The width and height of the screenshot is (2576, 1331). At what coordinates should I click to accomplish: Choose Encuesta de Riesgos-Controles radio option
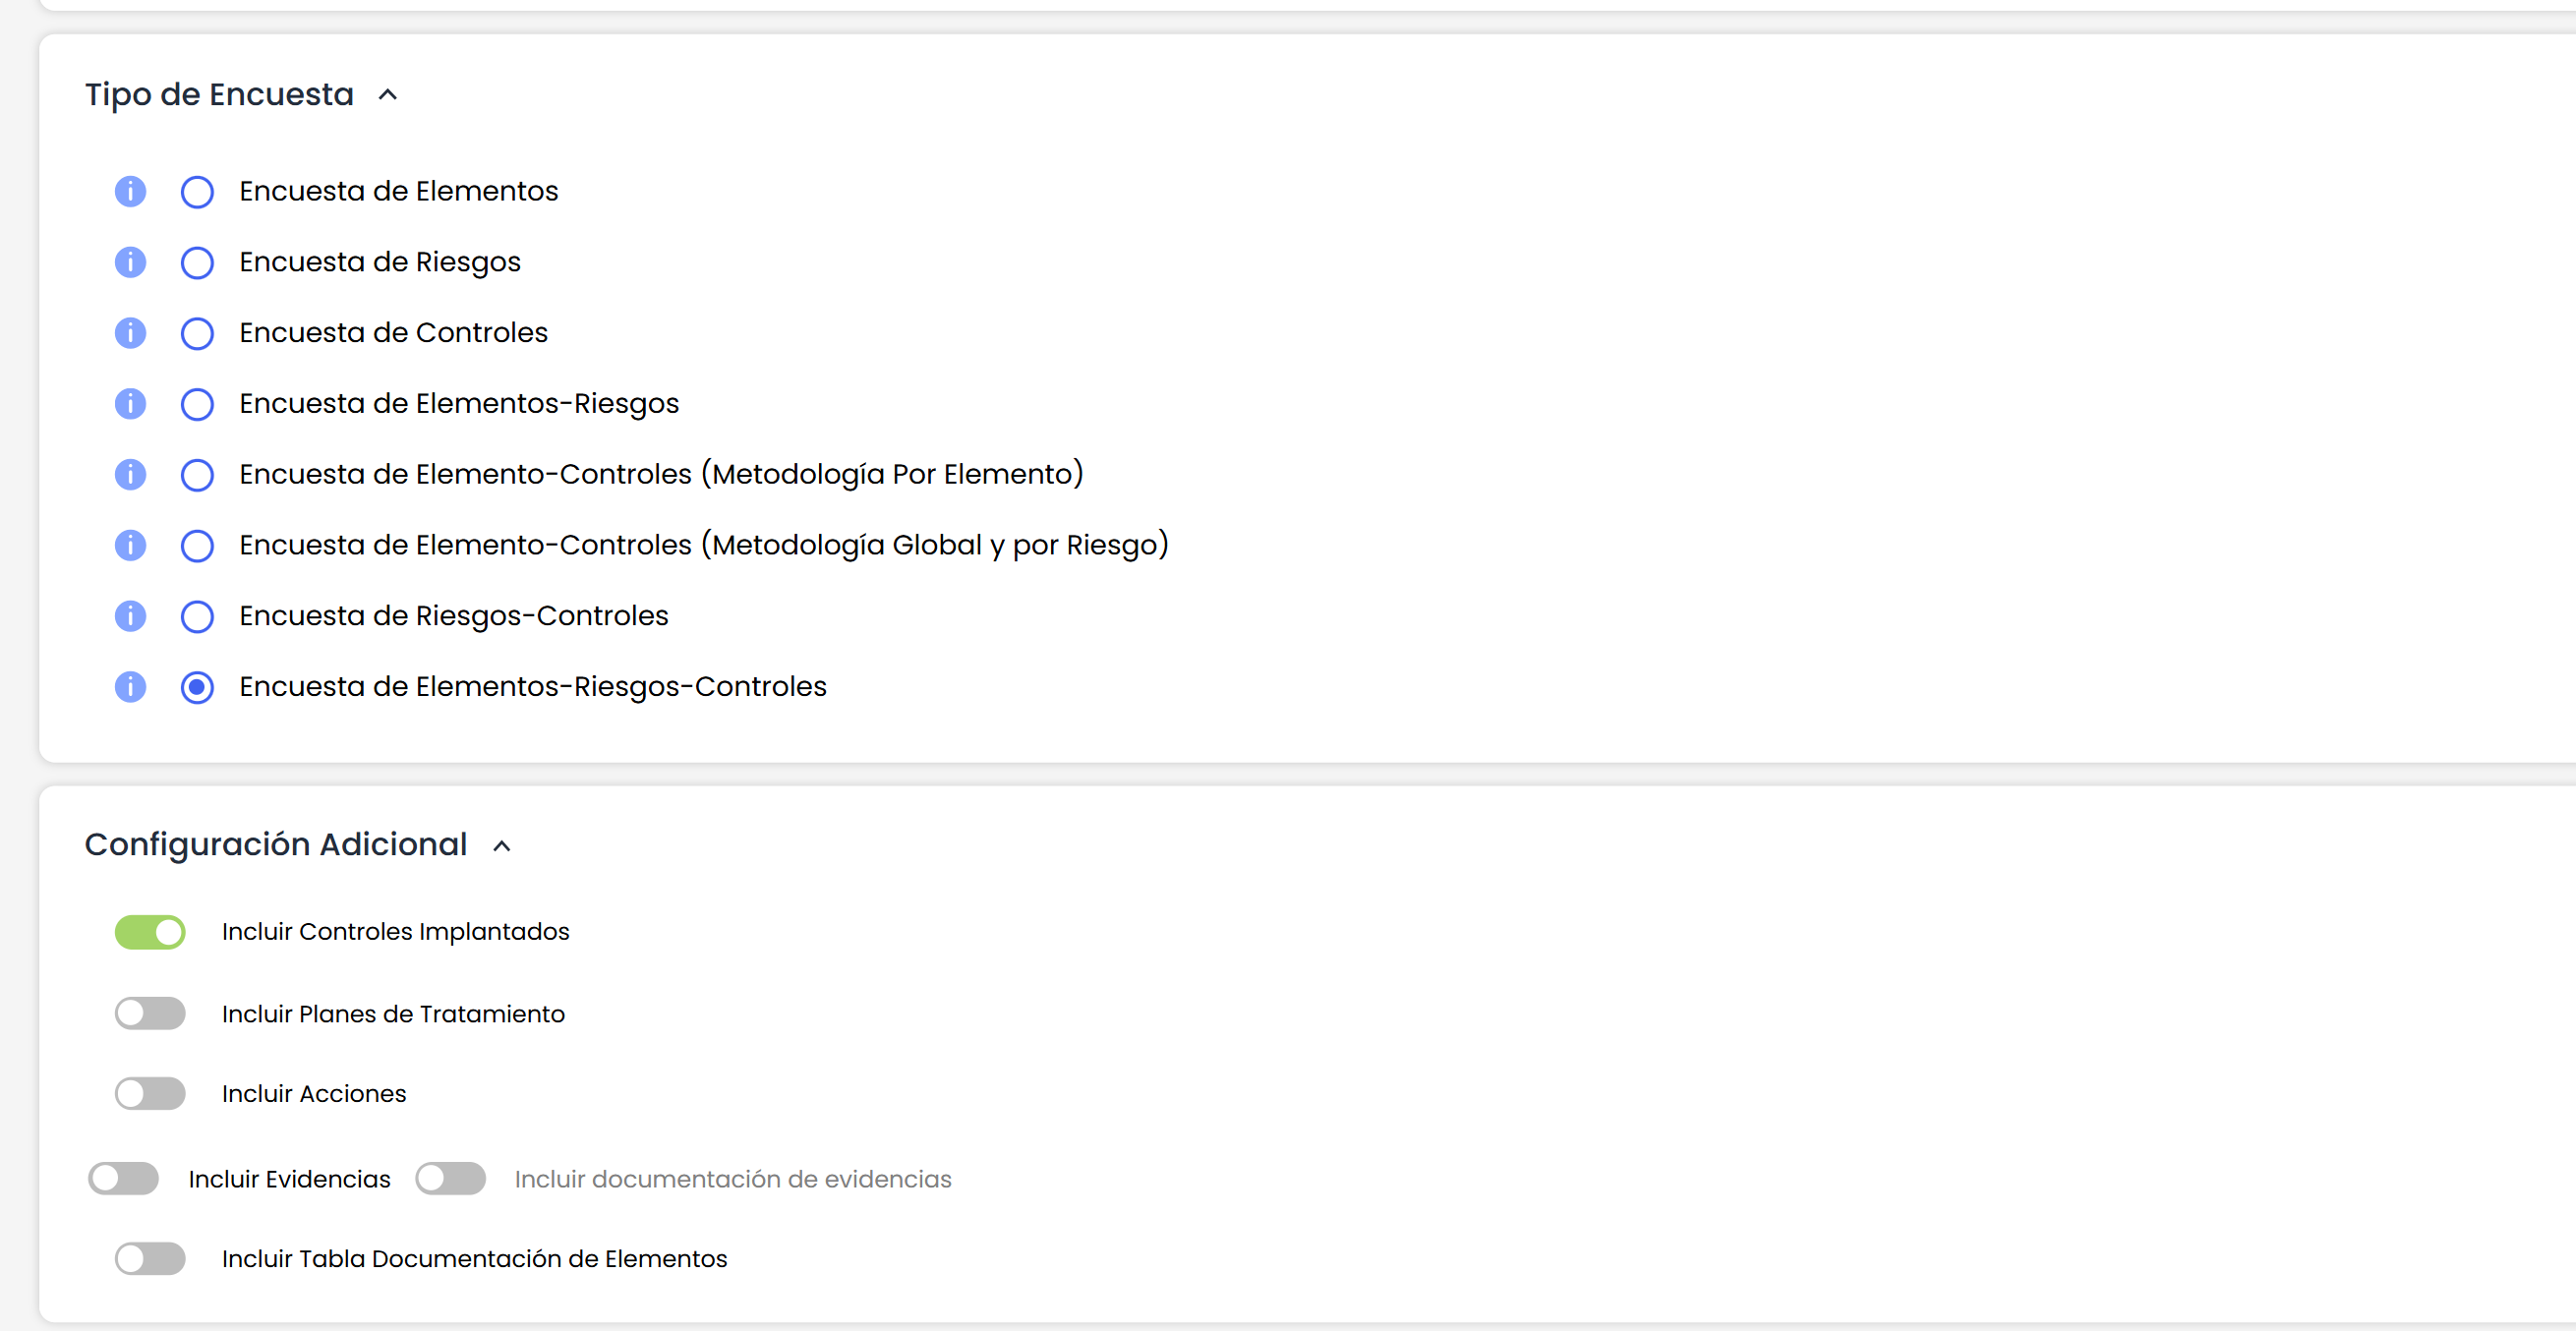click(x=197, y=617)
